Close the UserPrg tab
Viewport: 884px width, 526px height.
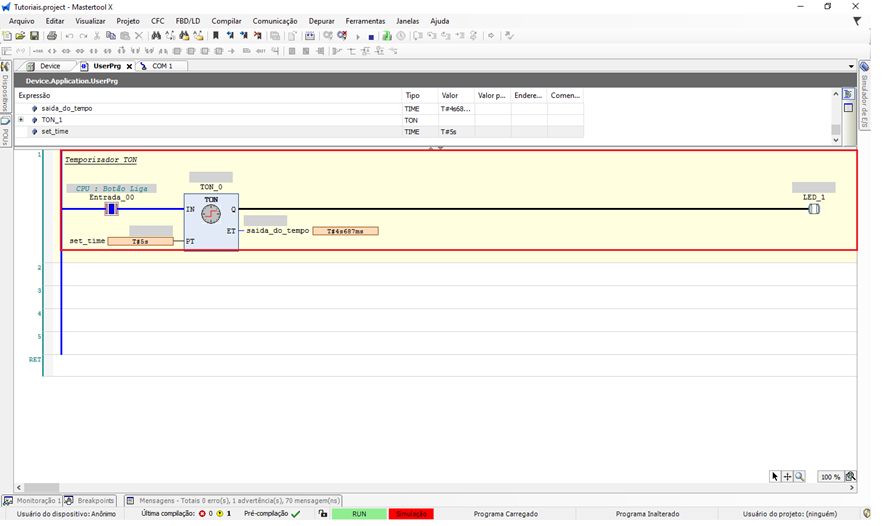[x=129, y=66]
